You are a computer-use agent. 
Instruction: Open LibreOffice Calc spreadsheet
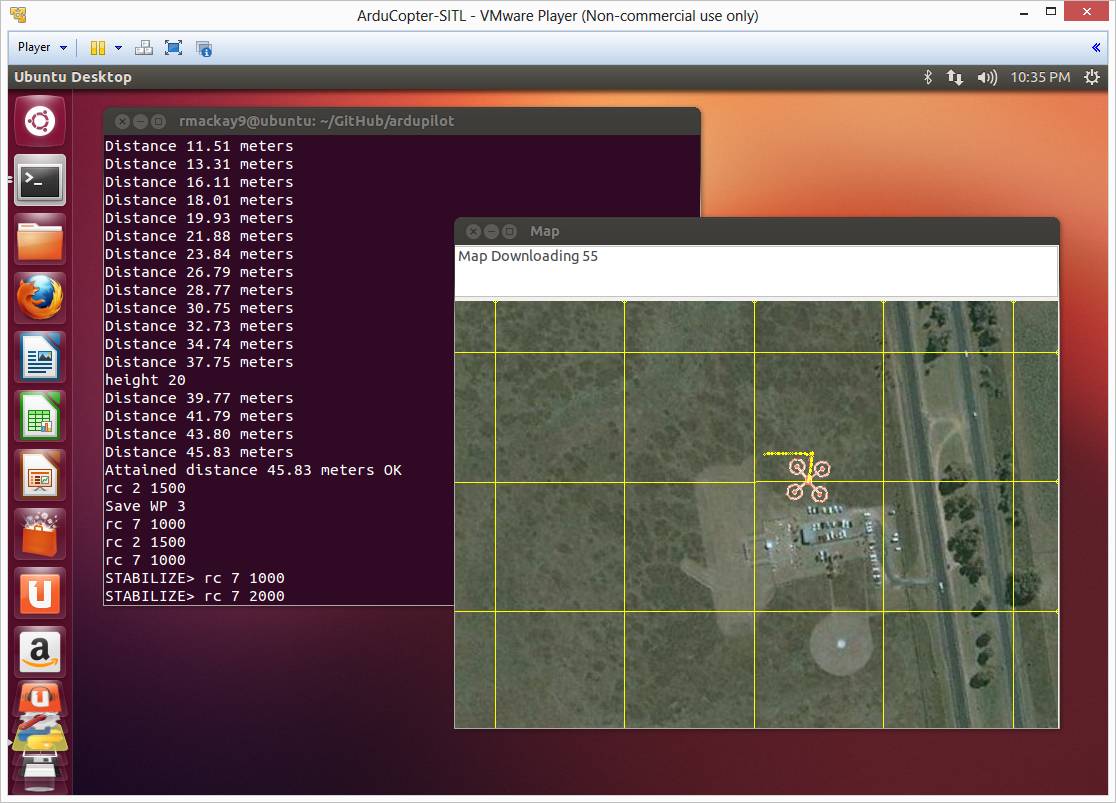point(40,416)
